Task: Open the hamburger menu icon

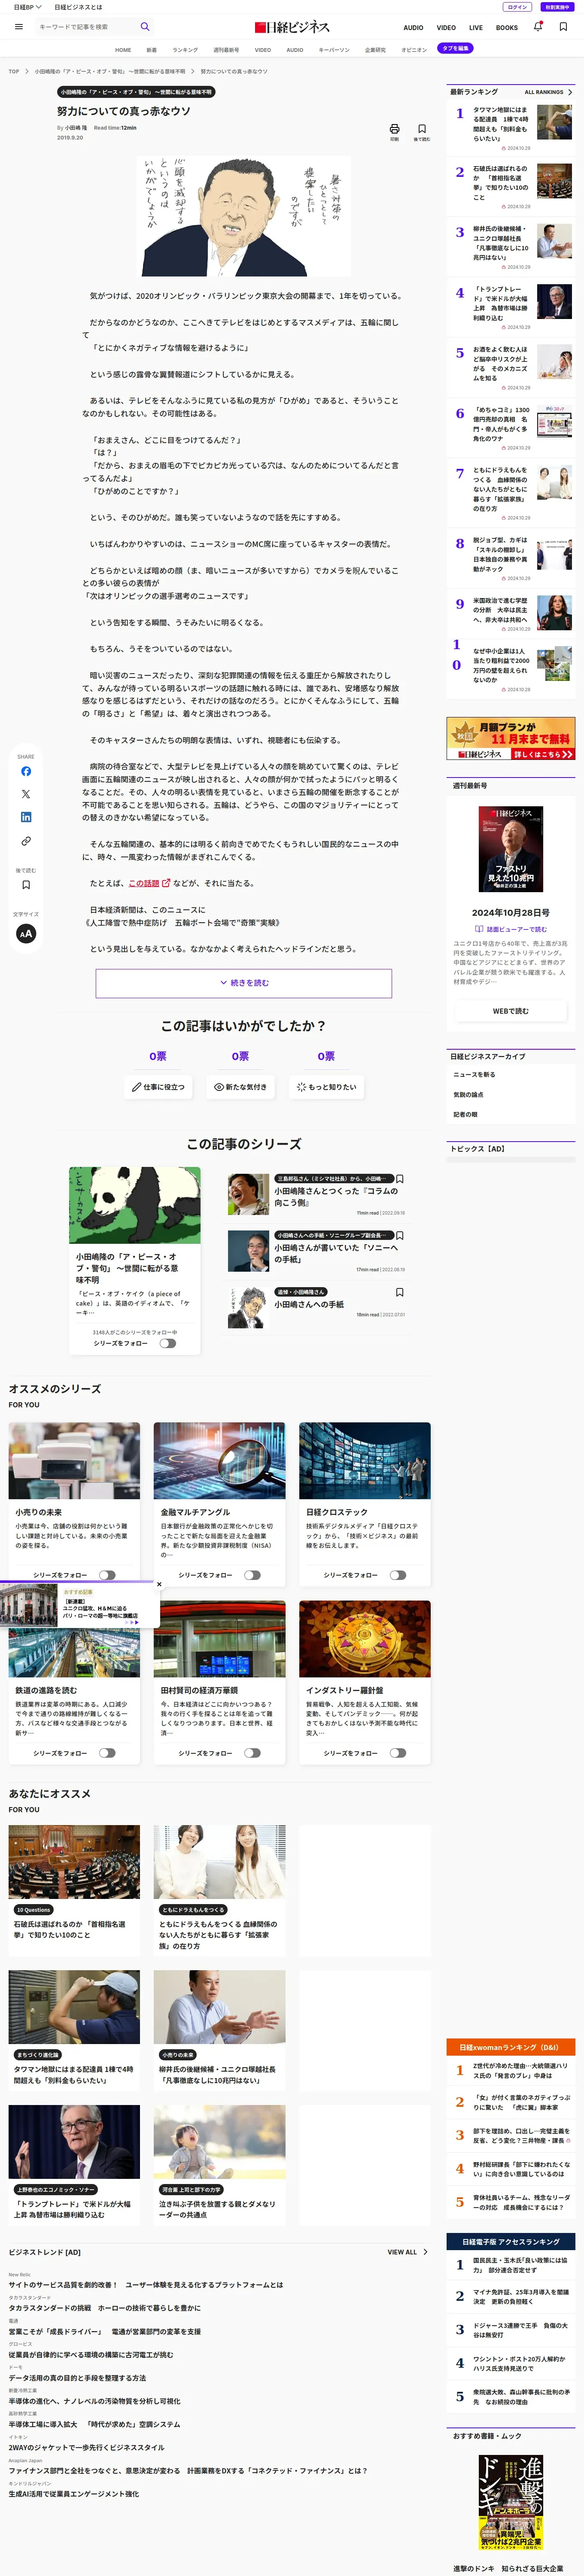Action: (x=18, y=27)
